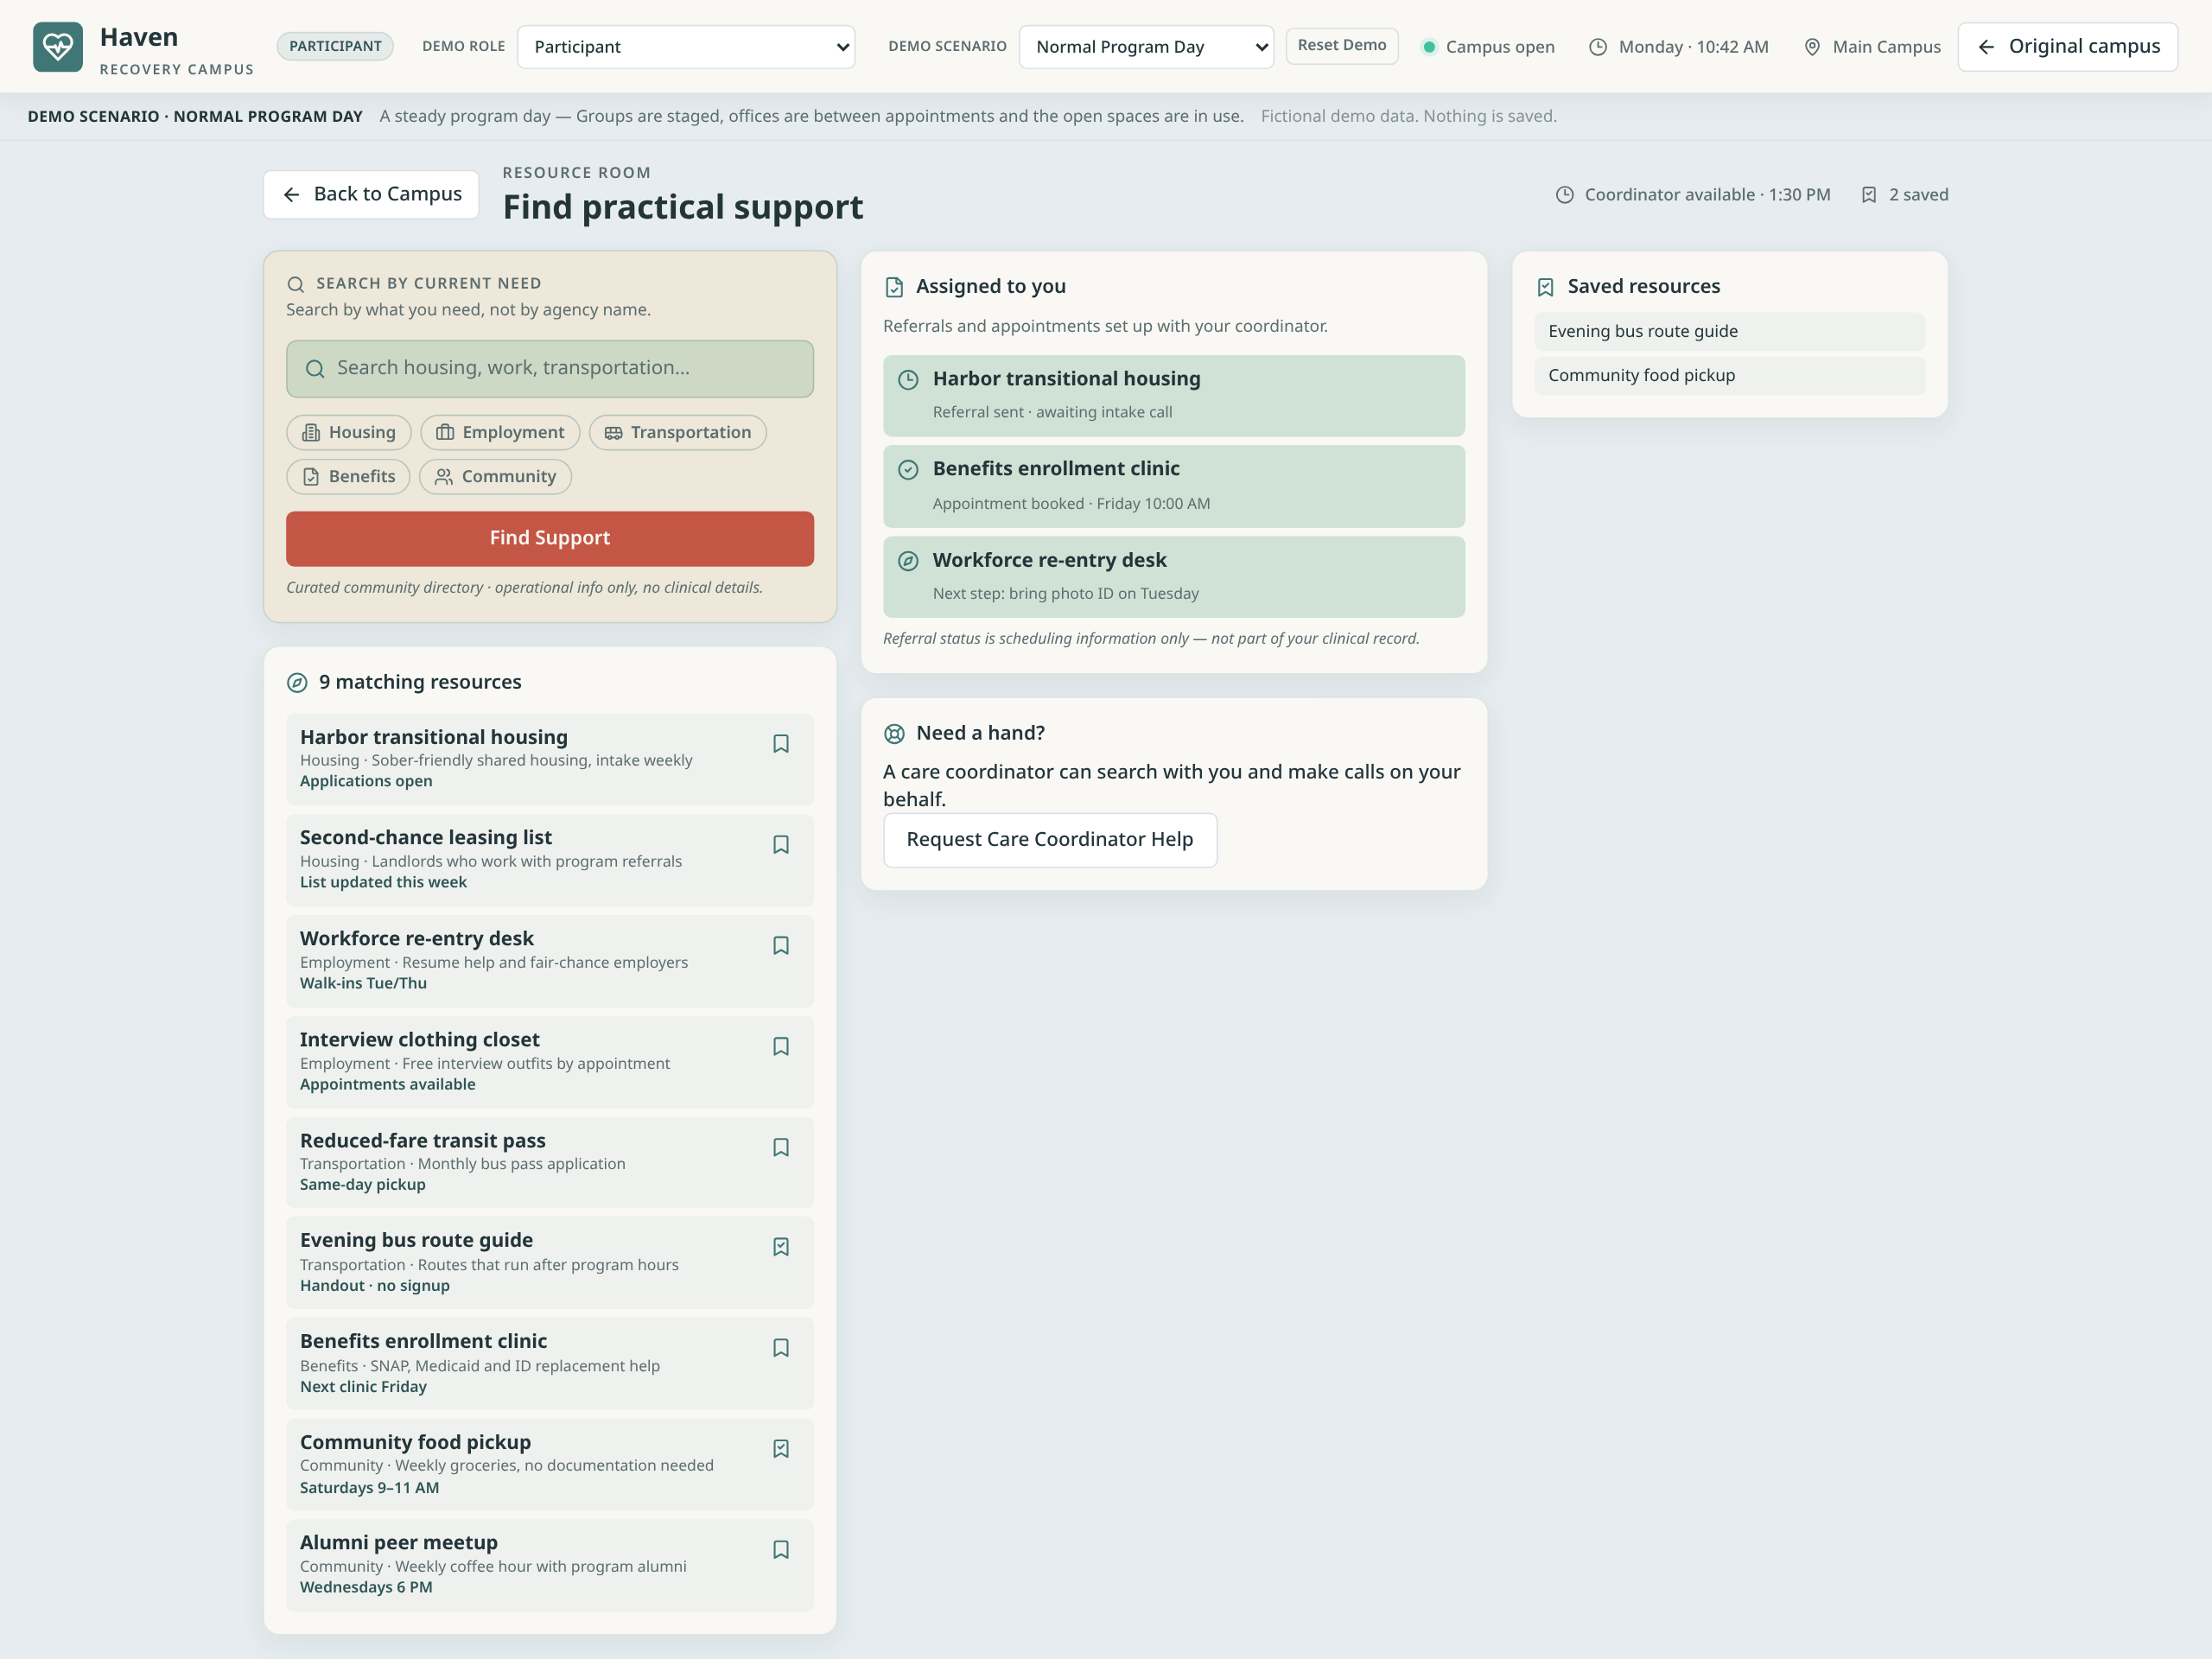
Task: Click 'Walk-ins Tue/Thu' status text
Action: (x=363, y=984)
